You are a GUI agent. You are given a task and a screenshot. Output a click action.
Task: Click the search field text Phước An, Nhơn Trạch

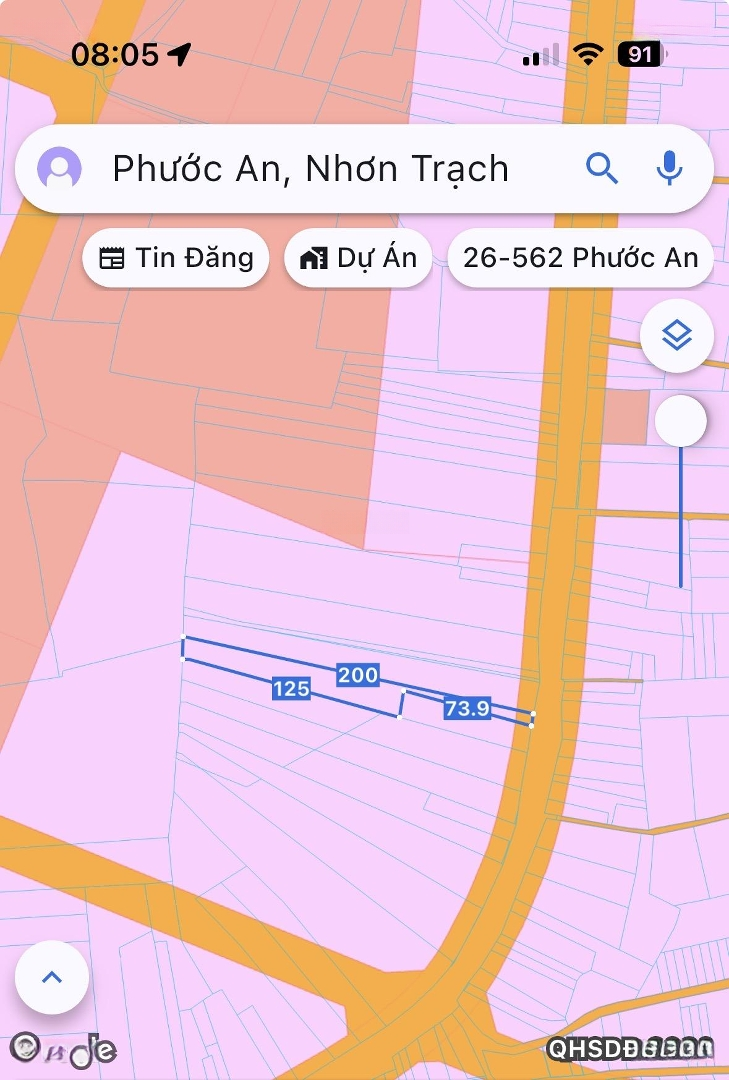pos(310,169)
